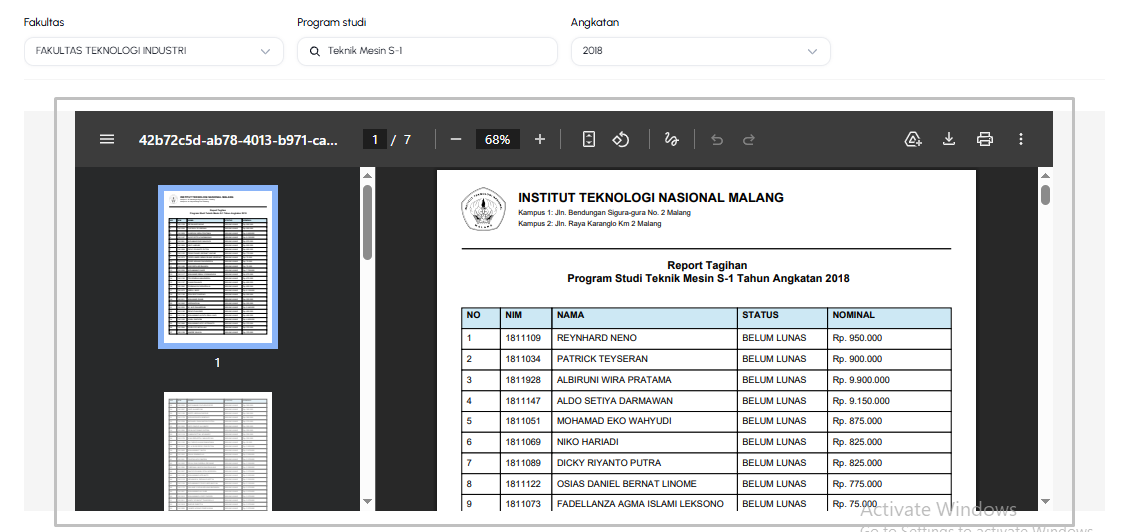The image size is (1135, 532).
Task: Click the institute logo in the report
Action: coord(484,208)
